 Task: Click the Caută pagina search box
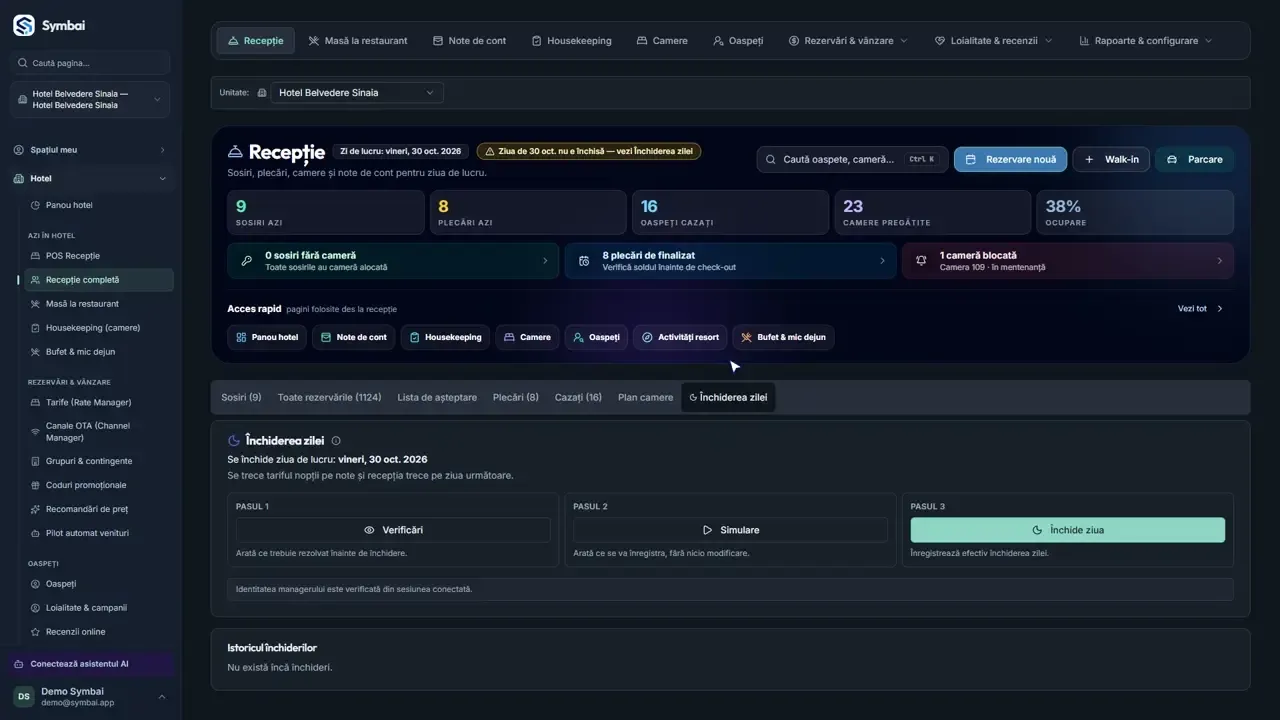point(90,63)
